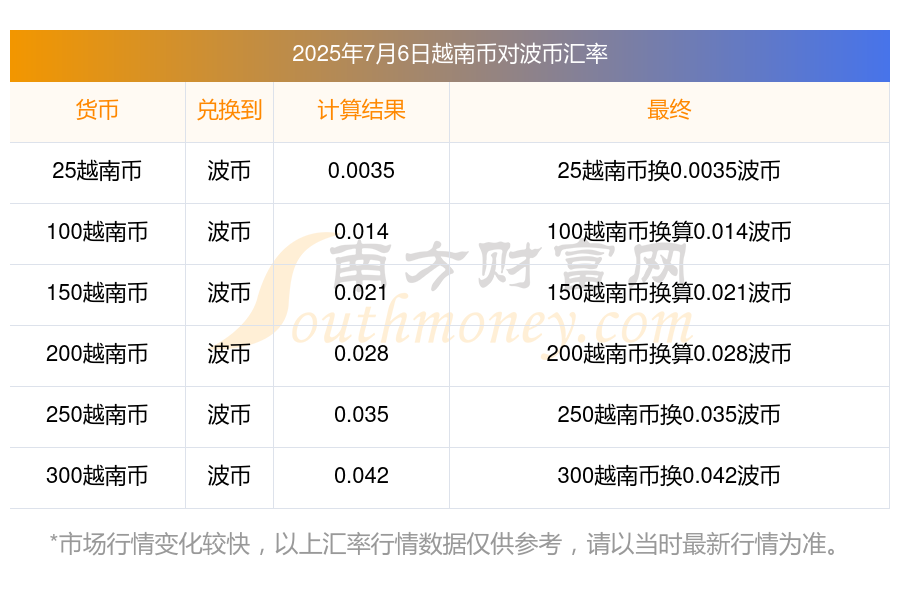Select the 计算结果 column header
The image size is (900, 600).
click(x=361, y=110)
